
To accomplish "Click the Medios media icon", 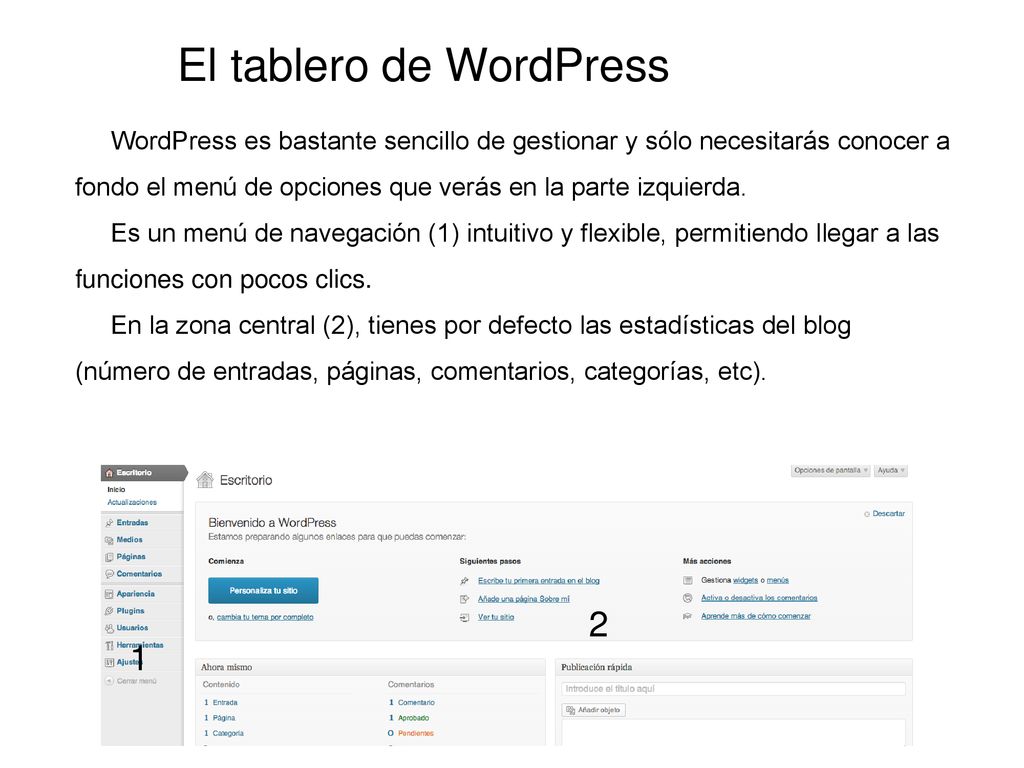I will tap(109, 540).
